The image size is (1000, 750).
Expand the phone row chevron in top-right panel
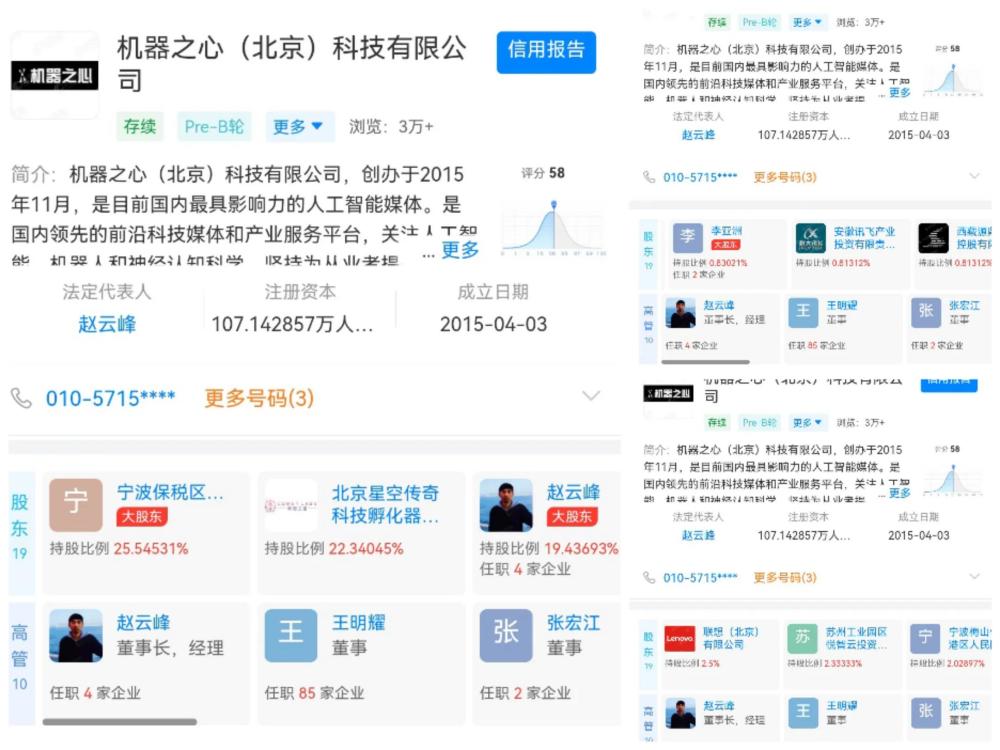(x=974, y=176)
